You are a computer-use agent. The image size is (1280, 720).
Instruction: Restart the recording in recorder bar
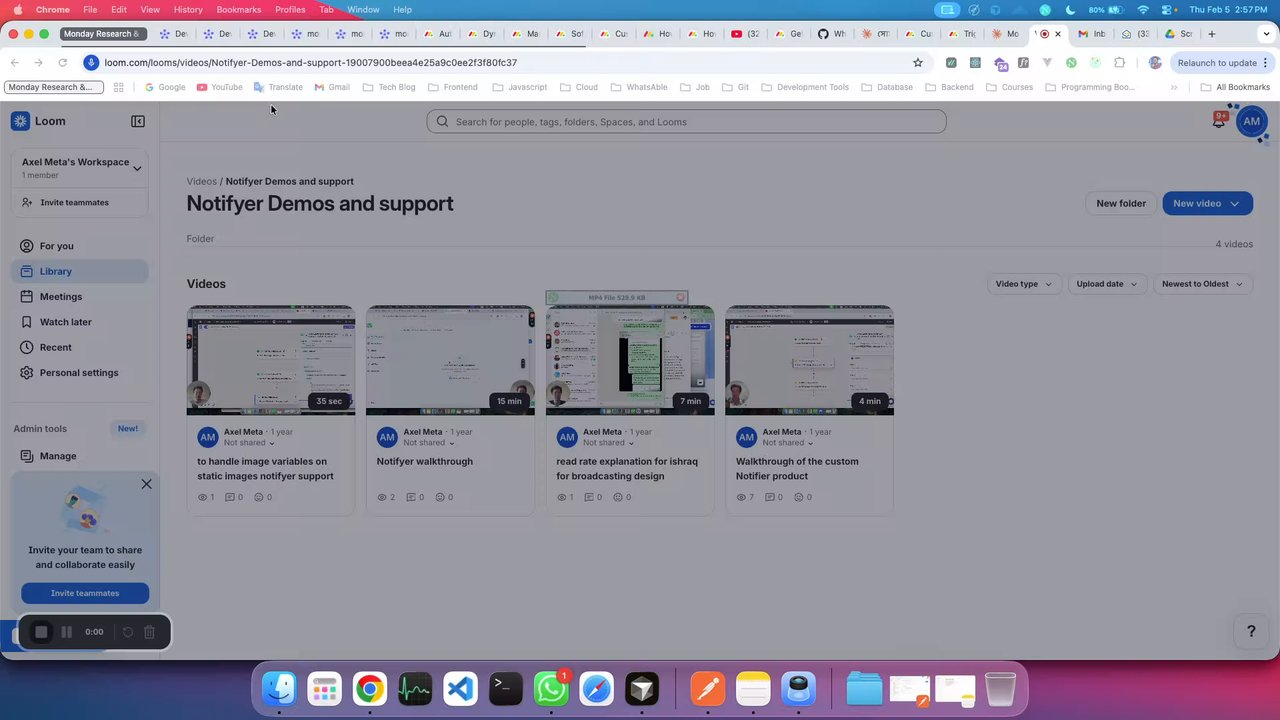tap(127, 632)
